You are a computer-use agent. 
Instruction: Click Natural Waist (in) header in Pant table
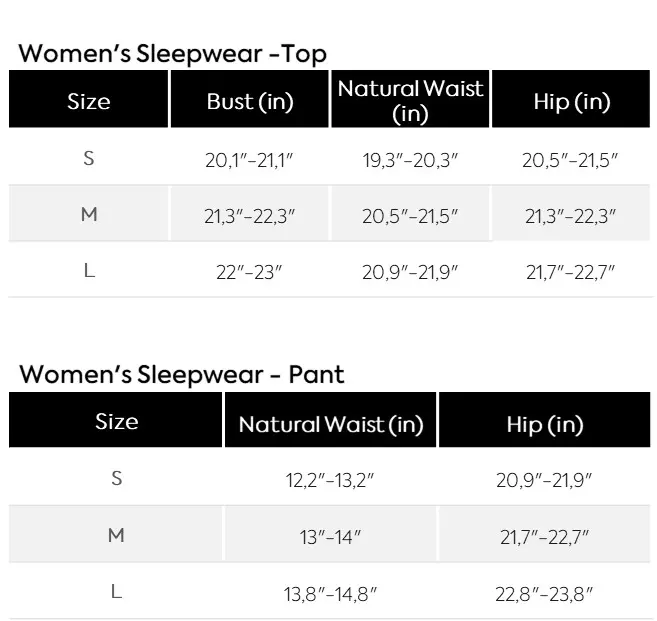331,425
